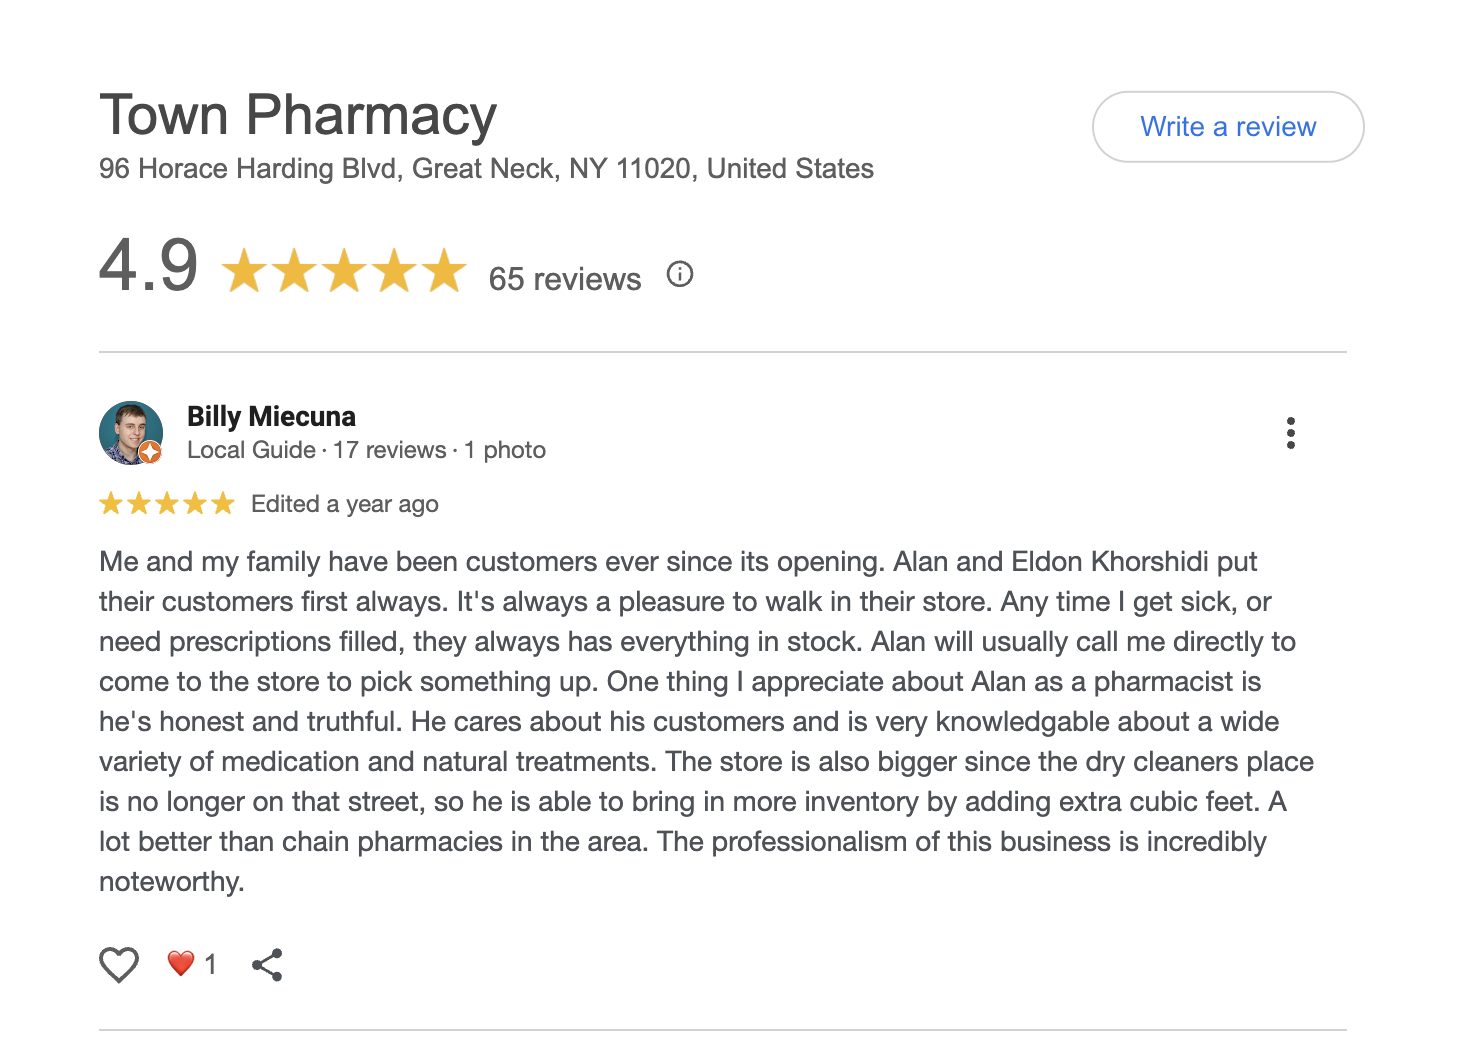This screenshot has width=1464, height=1046.
Task: Click the 4.9 overall rating number
Action: 149,266
